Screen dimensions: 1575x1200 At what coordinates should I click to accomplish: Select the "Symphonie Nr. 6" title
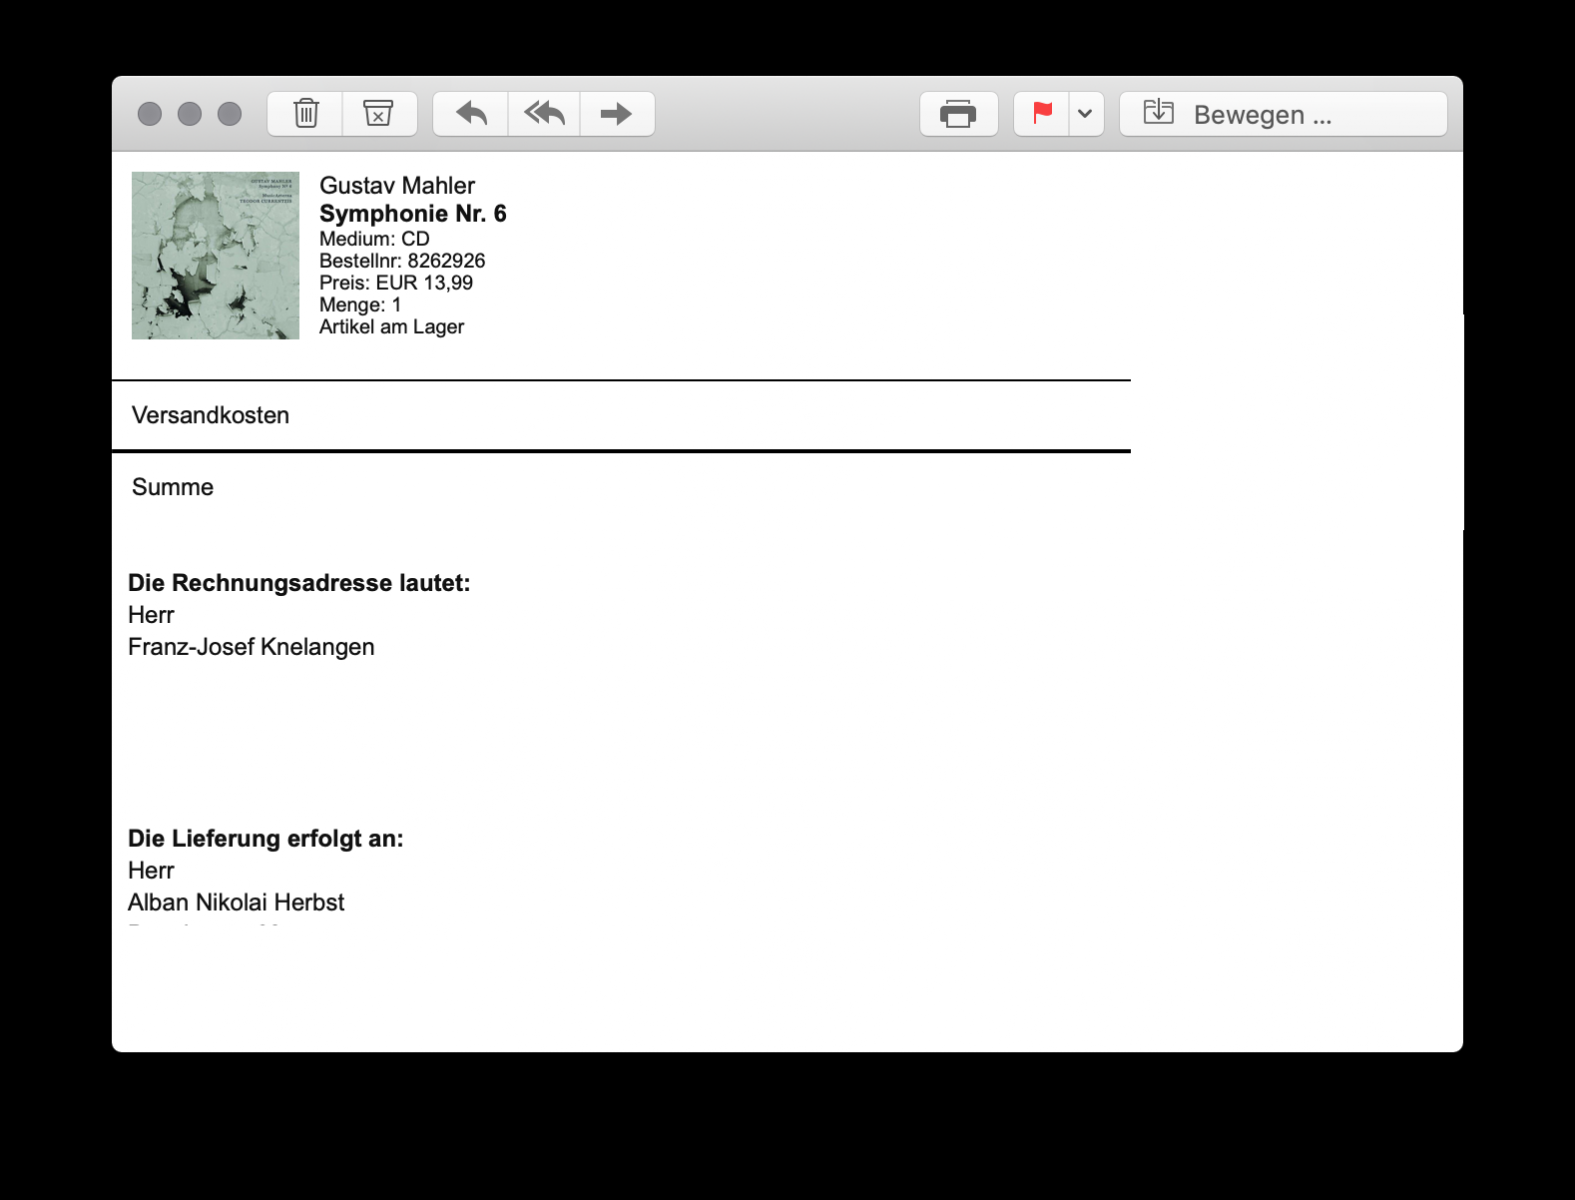pos(413,213)
